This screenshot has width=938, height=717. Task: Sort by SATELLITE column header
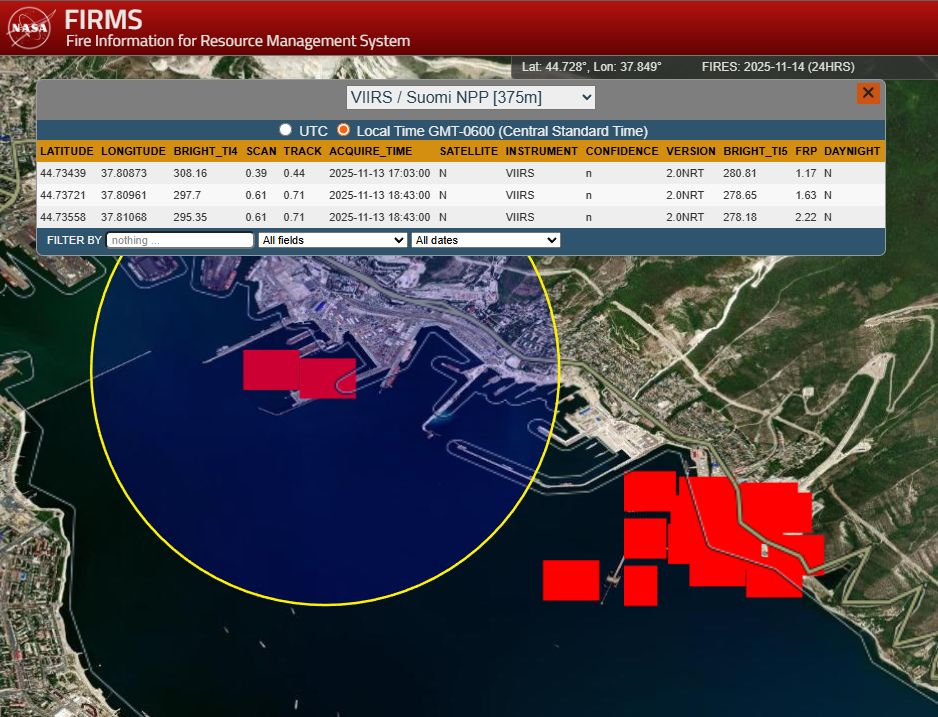point(468,151)
